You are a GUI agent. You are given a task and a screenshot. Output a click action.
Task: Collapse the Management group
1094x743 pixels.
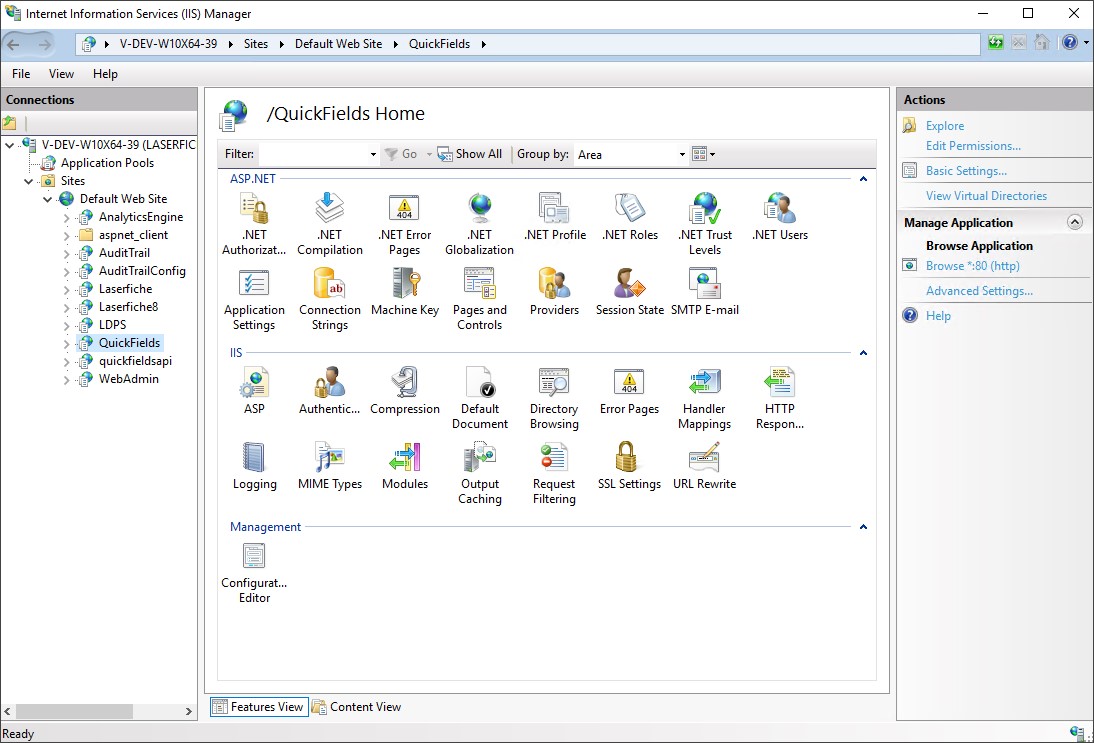[863, 527]
